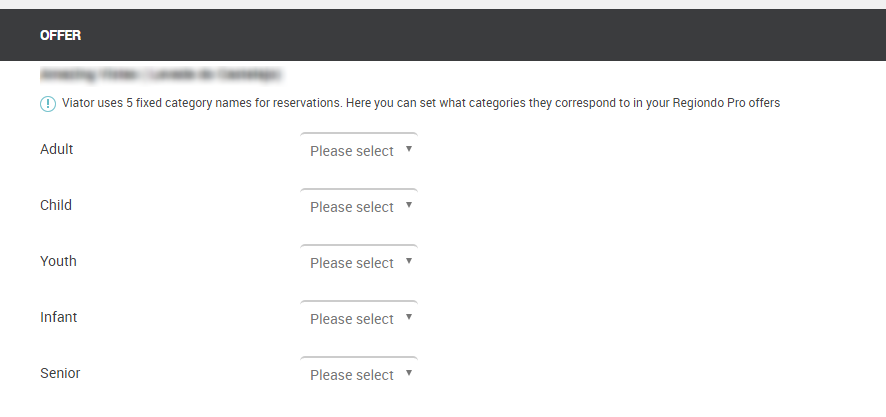The width and height of the screenshot is (886, 417).
Task: Click the Youth label
Action: 58,261
